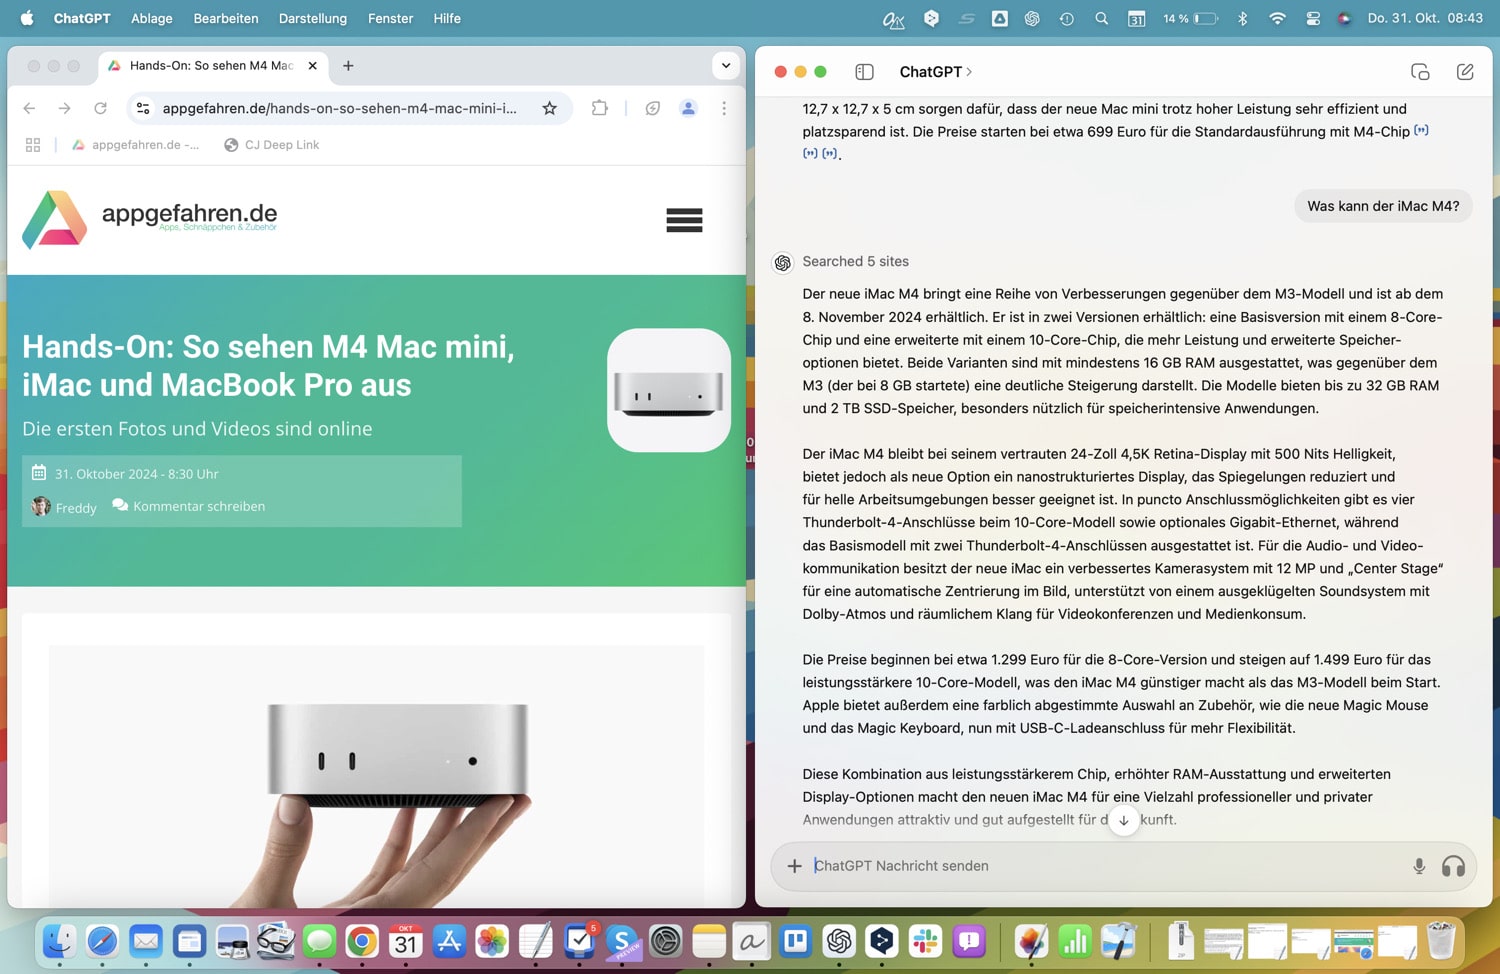Screen dimensions: 1500x974
Task: Open the hamburger menu on appgefahren.de
Action: [x=684, y=220]
